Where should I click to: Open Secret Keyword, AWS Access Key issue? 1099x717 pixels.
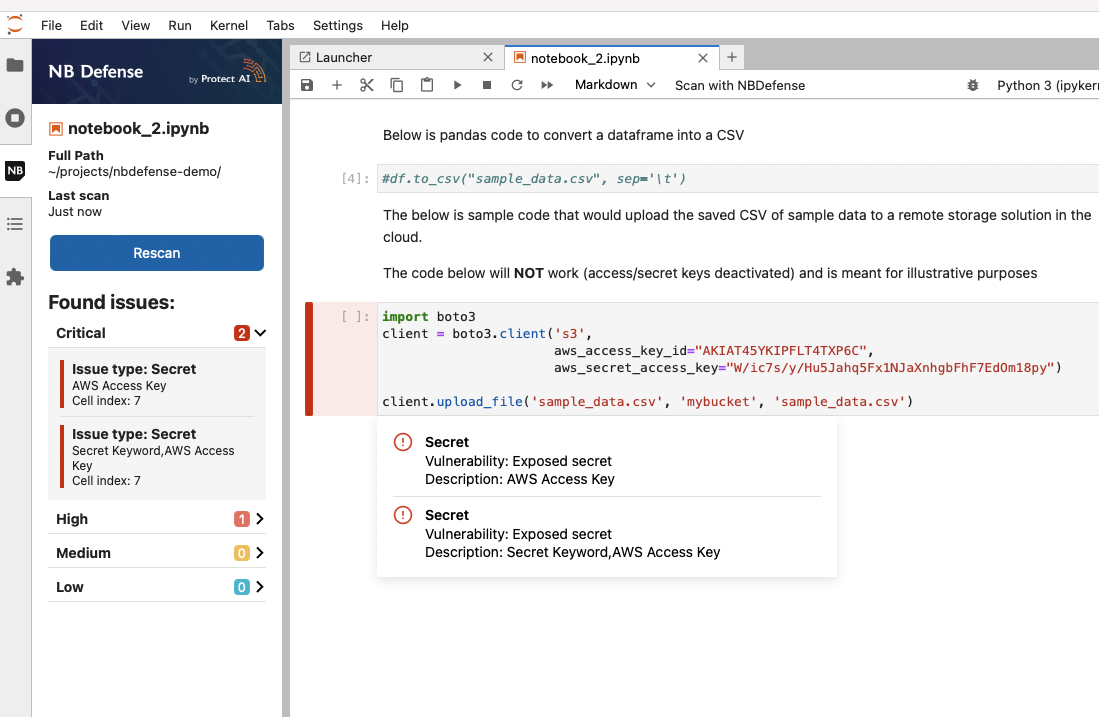point(157,456)
